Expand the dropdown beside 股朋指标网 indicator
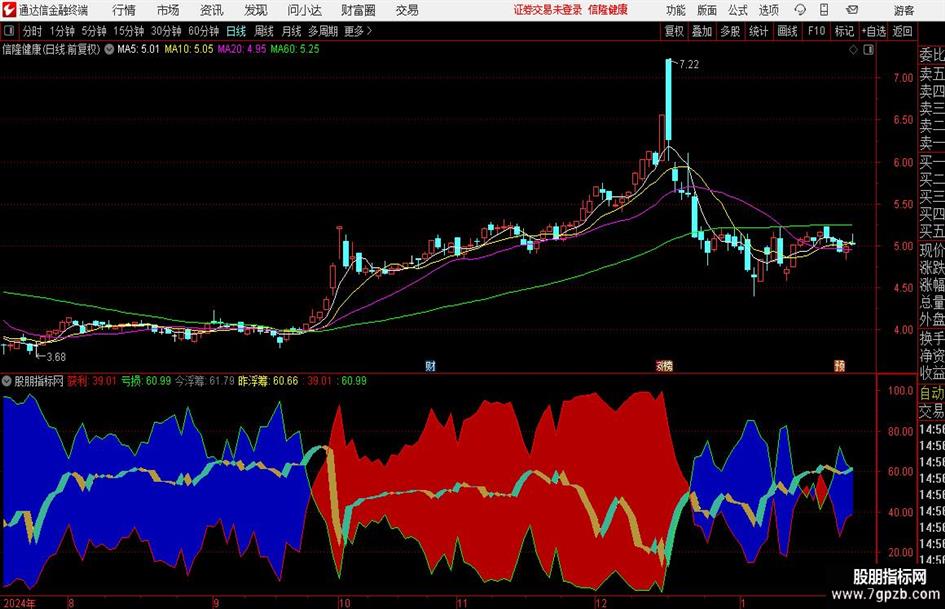The height and width of the screenshot is (609, 945). pyautogui.click(x=7, y=380)
